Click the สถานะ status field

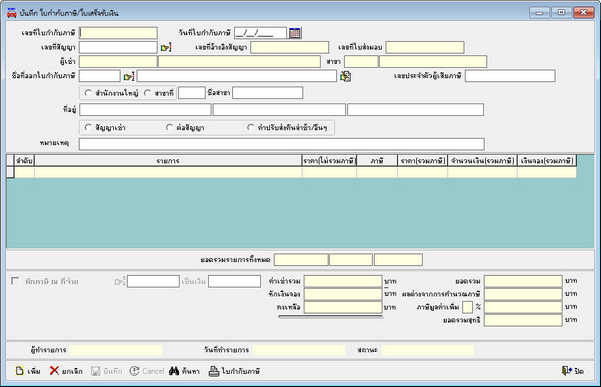click(x=427, y=350)
